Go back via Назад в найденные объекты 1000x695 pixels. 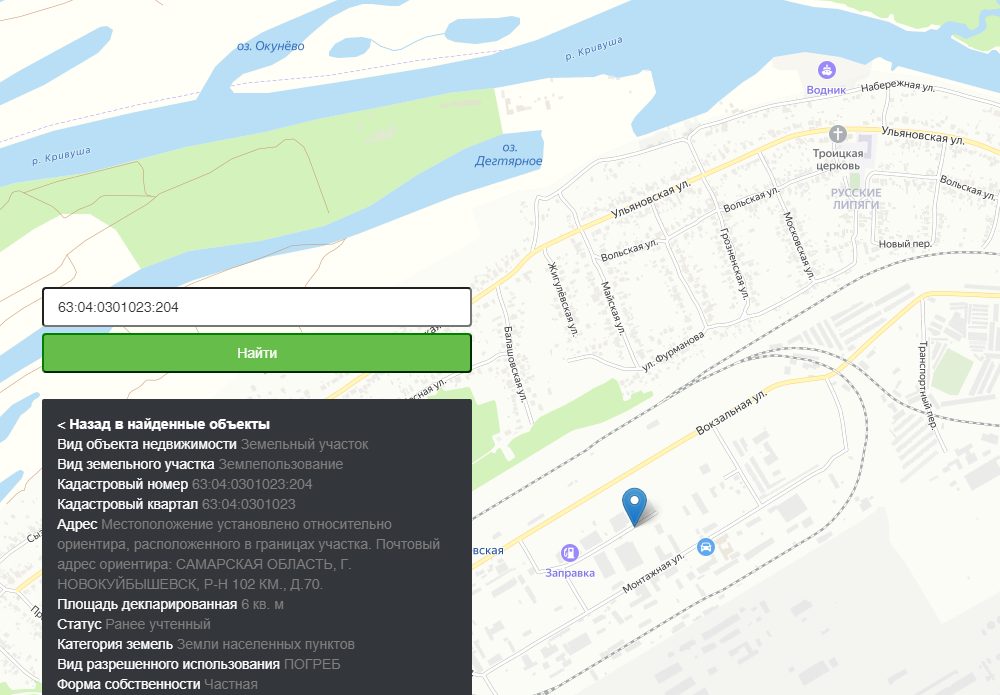(x=163, y=424)
